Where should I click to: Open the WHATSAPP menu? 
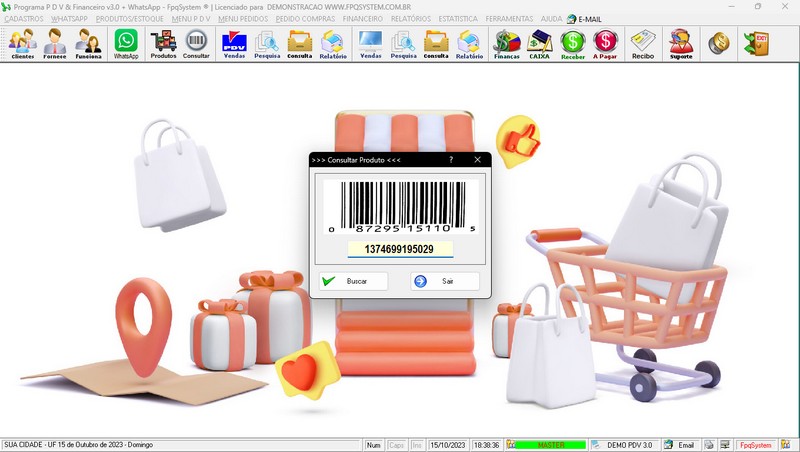pos(69,19)
